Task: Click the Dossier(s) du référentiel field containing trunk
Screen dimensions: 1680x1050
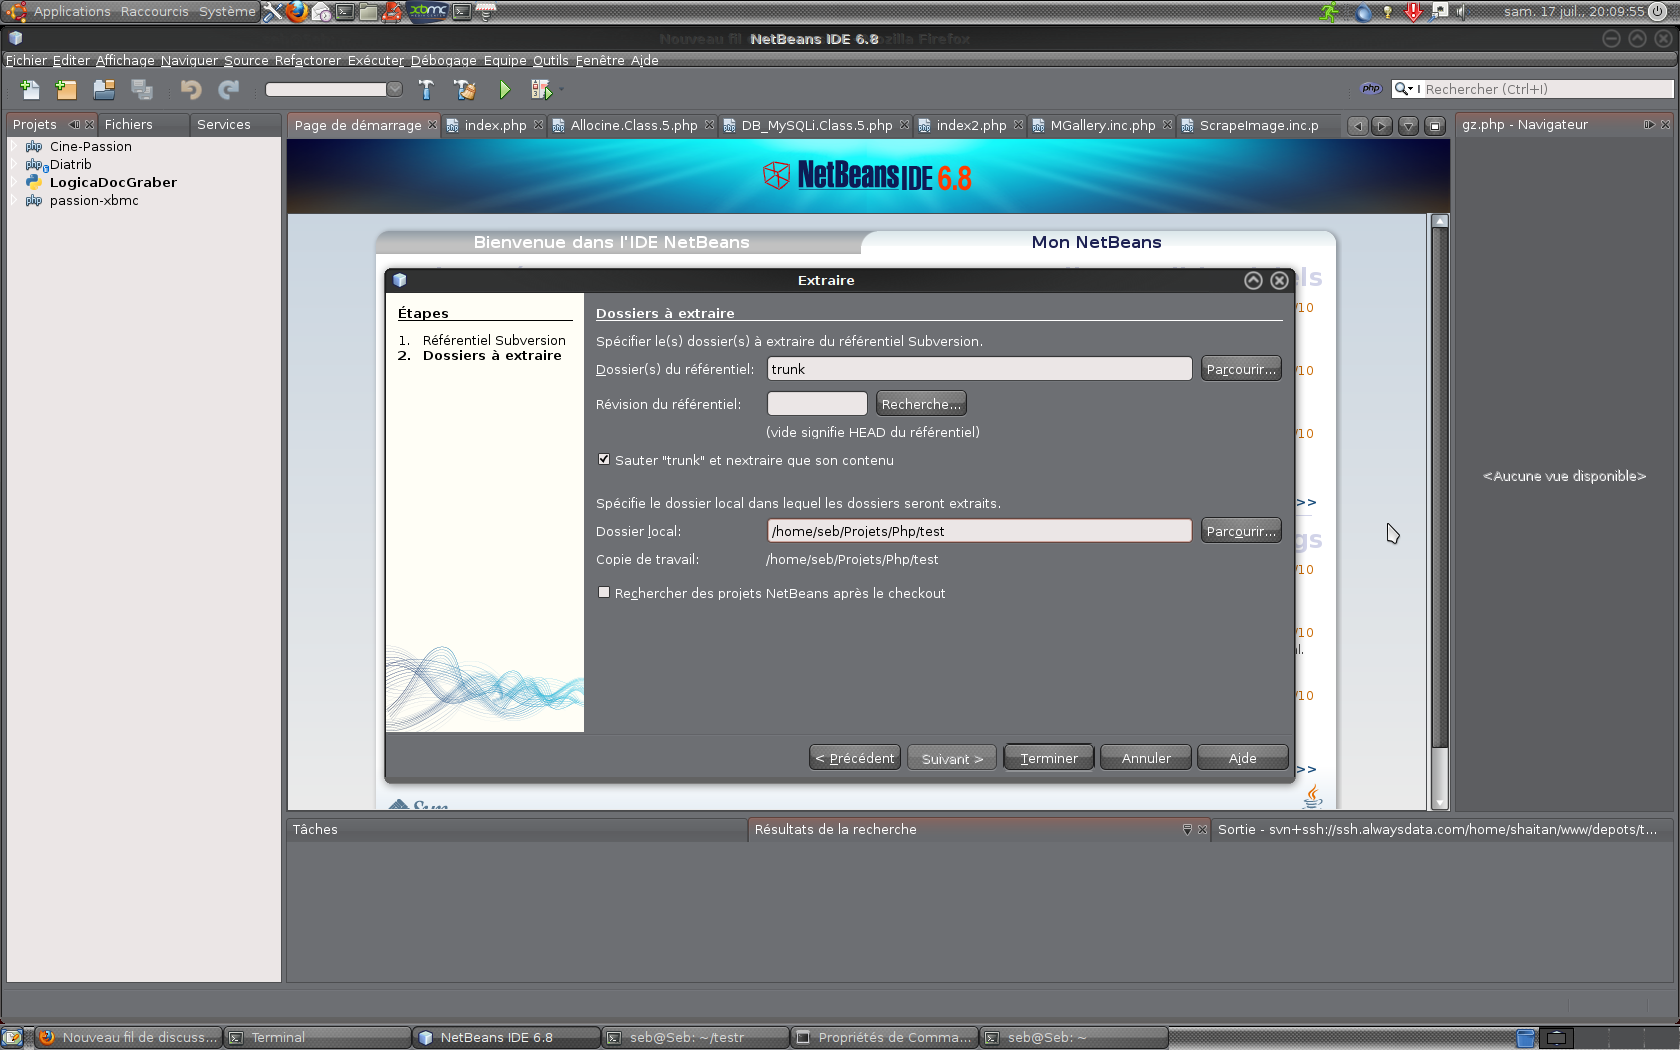Action: [x=979, y=369]
